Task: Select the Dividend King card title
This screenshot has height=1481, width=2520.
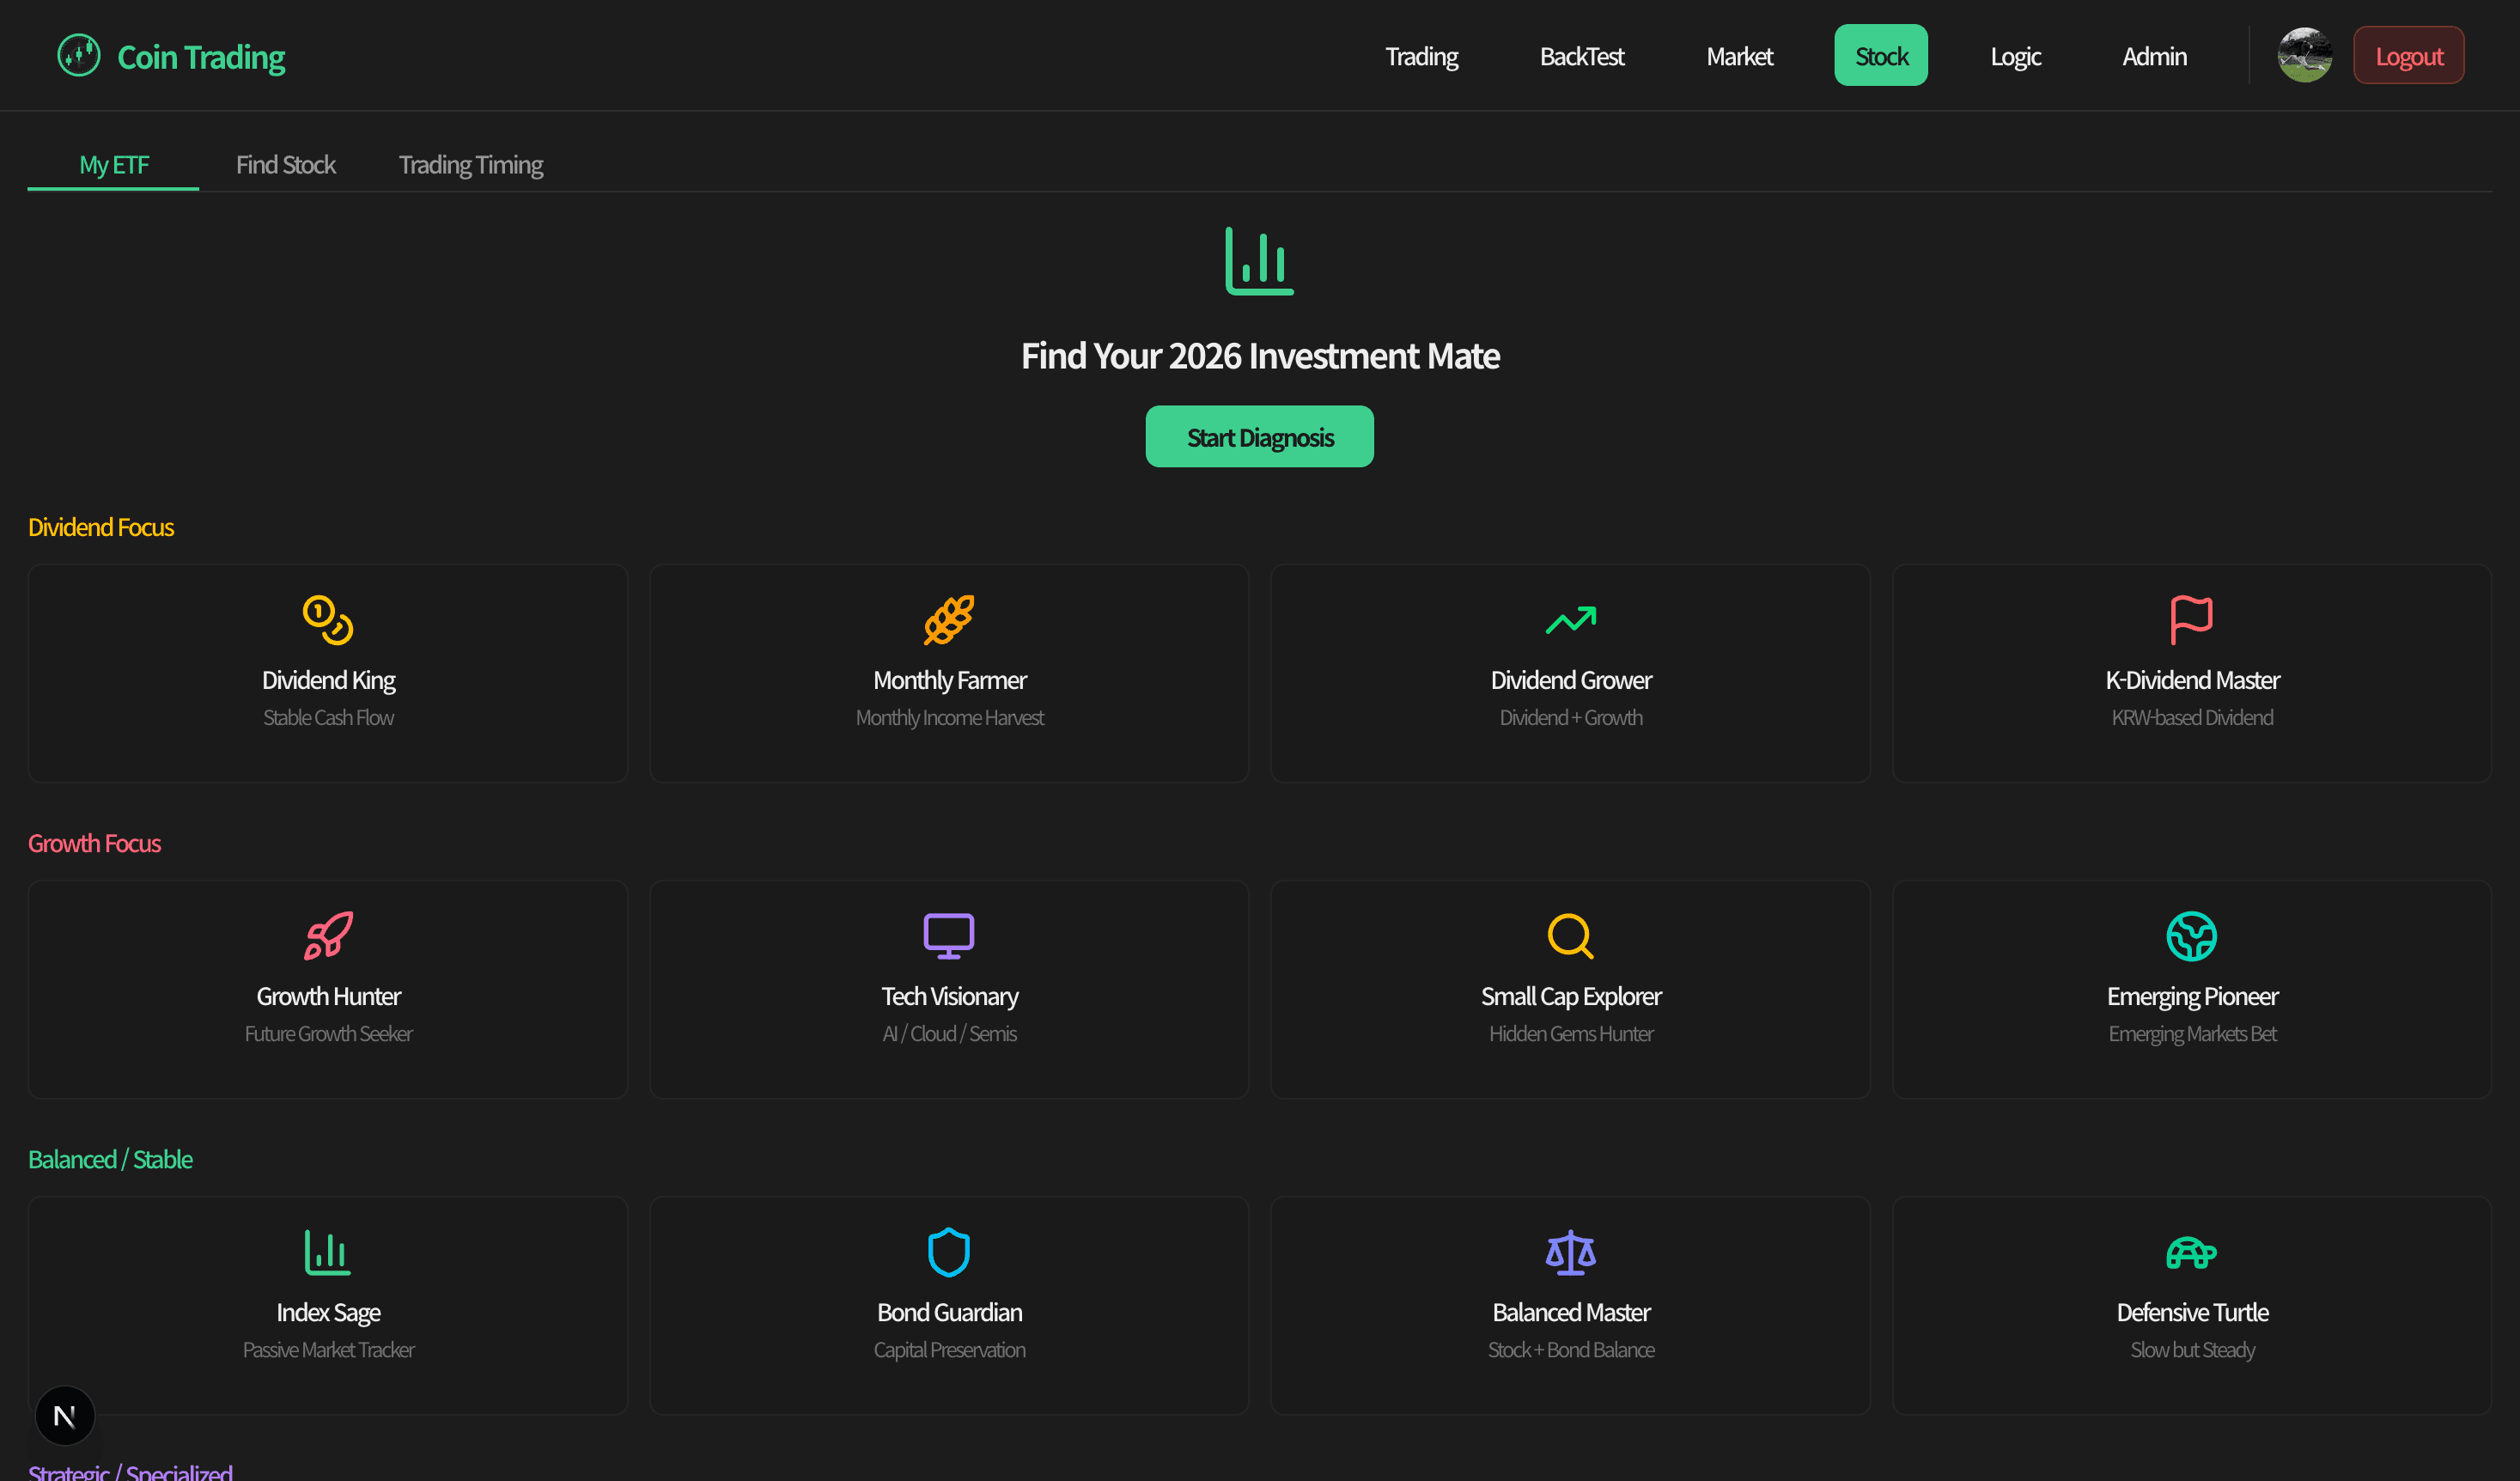Action: pyautogui.click(x=328, y=680)
